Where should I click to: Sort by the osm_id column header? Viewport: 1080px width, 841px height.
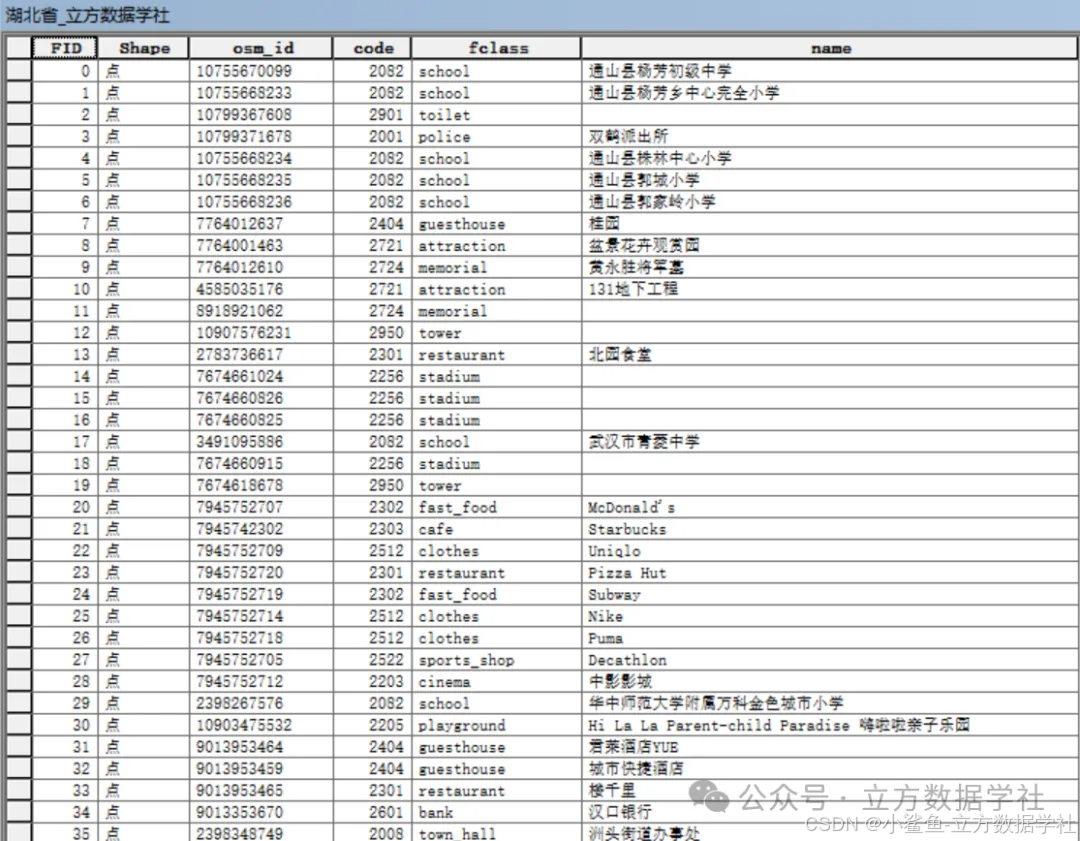coord(262,48)
